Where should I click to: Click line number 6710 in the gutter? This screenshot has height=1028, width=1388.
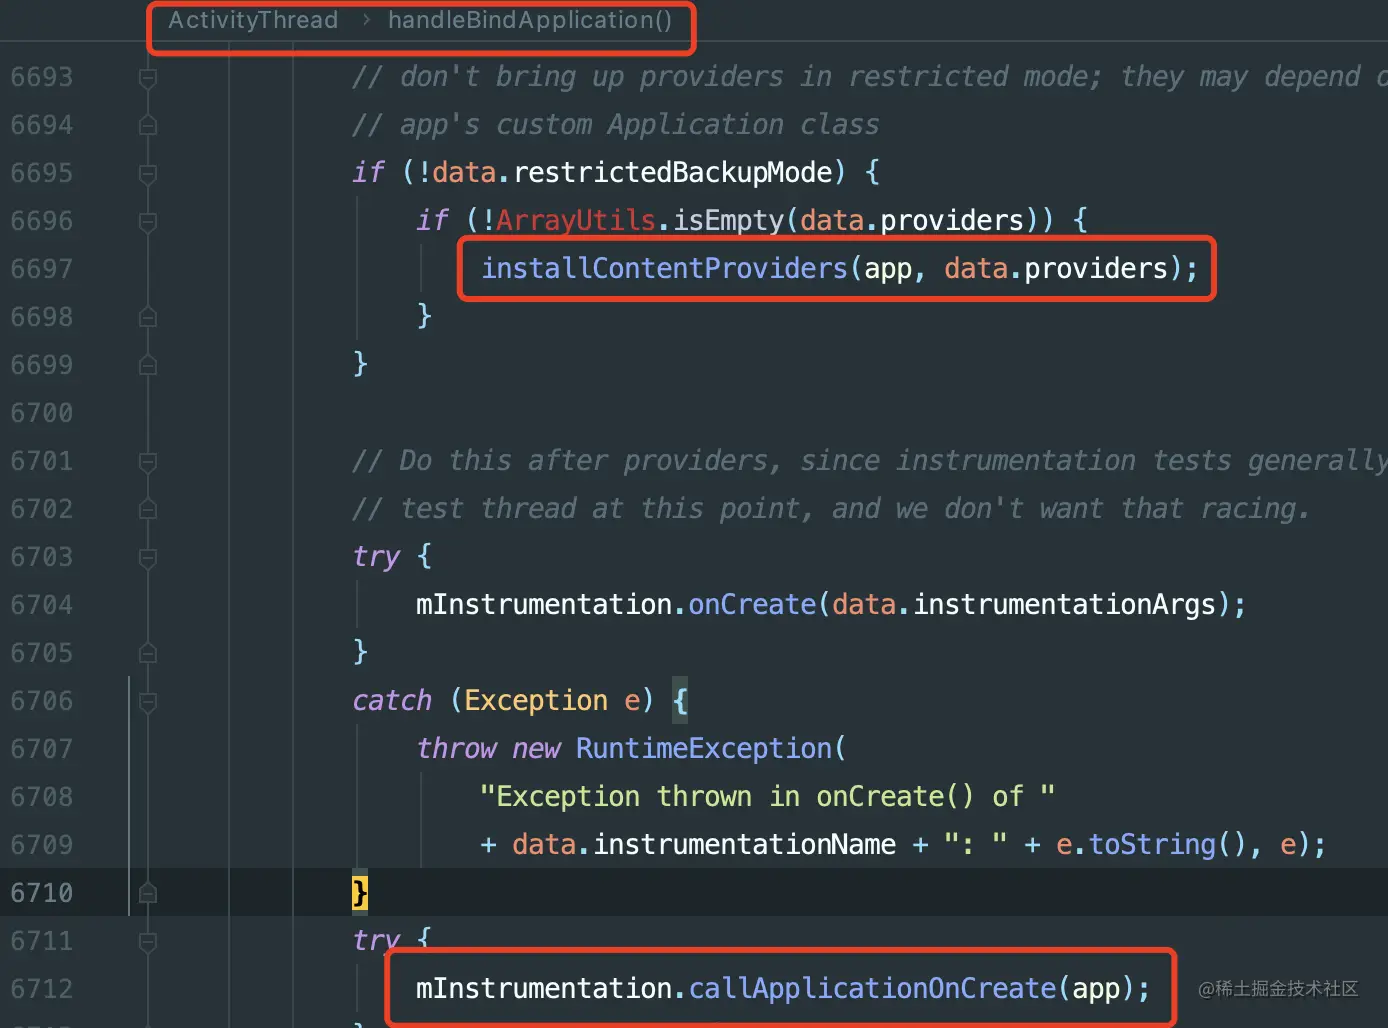(x=42, y=893)
